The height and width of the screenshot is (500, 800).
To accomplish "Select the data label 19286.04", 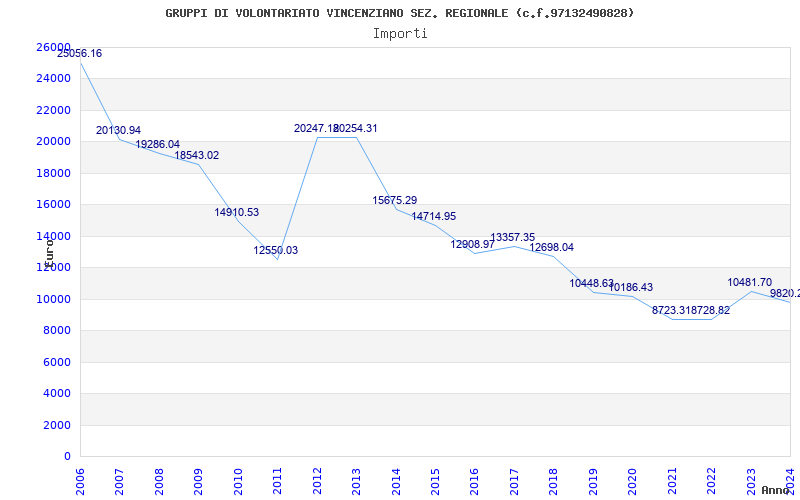I will (x=158, y=144).
